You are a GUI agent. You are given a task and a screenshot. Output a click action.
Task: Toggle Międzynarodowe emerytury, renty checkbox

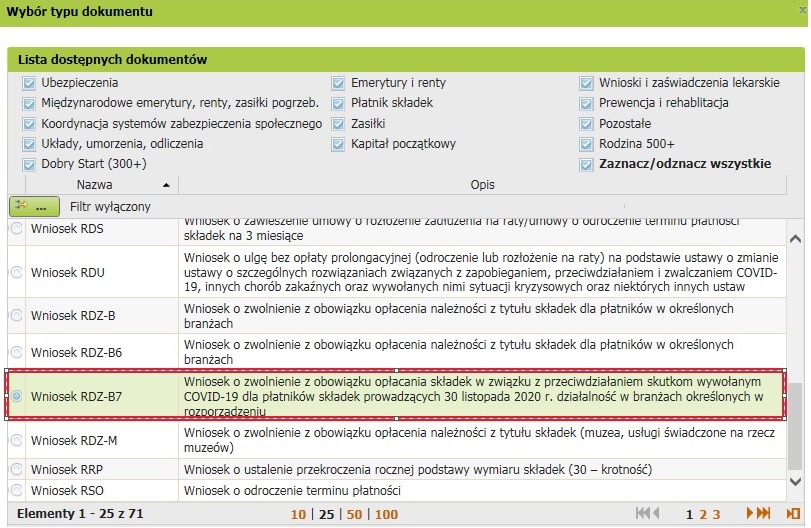29,103
